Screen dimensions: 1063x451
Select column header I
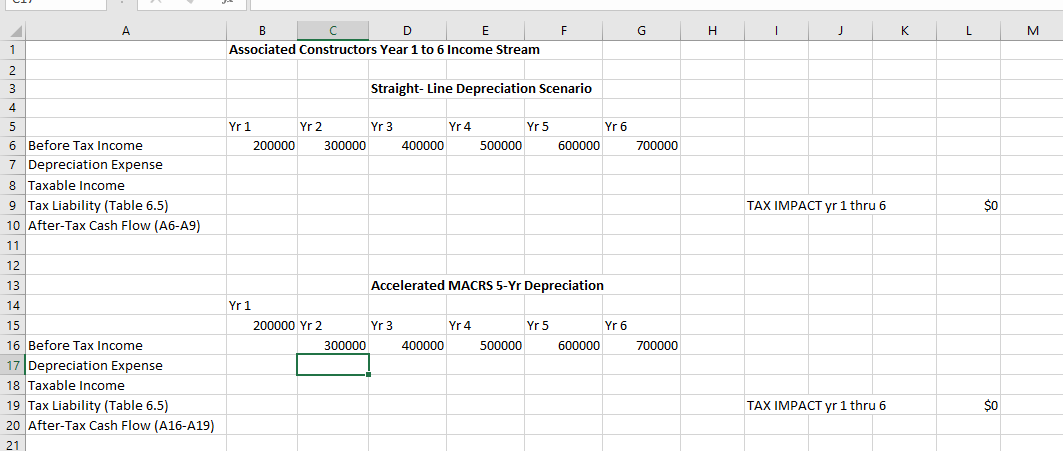tap(776, 30)
